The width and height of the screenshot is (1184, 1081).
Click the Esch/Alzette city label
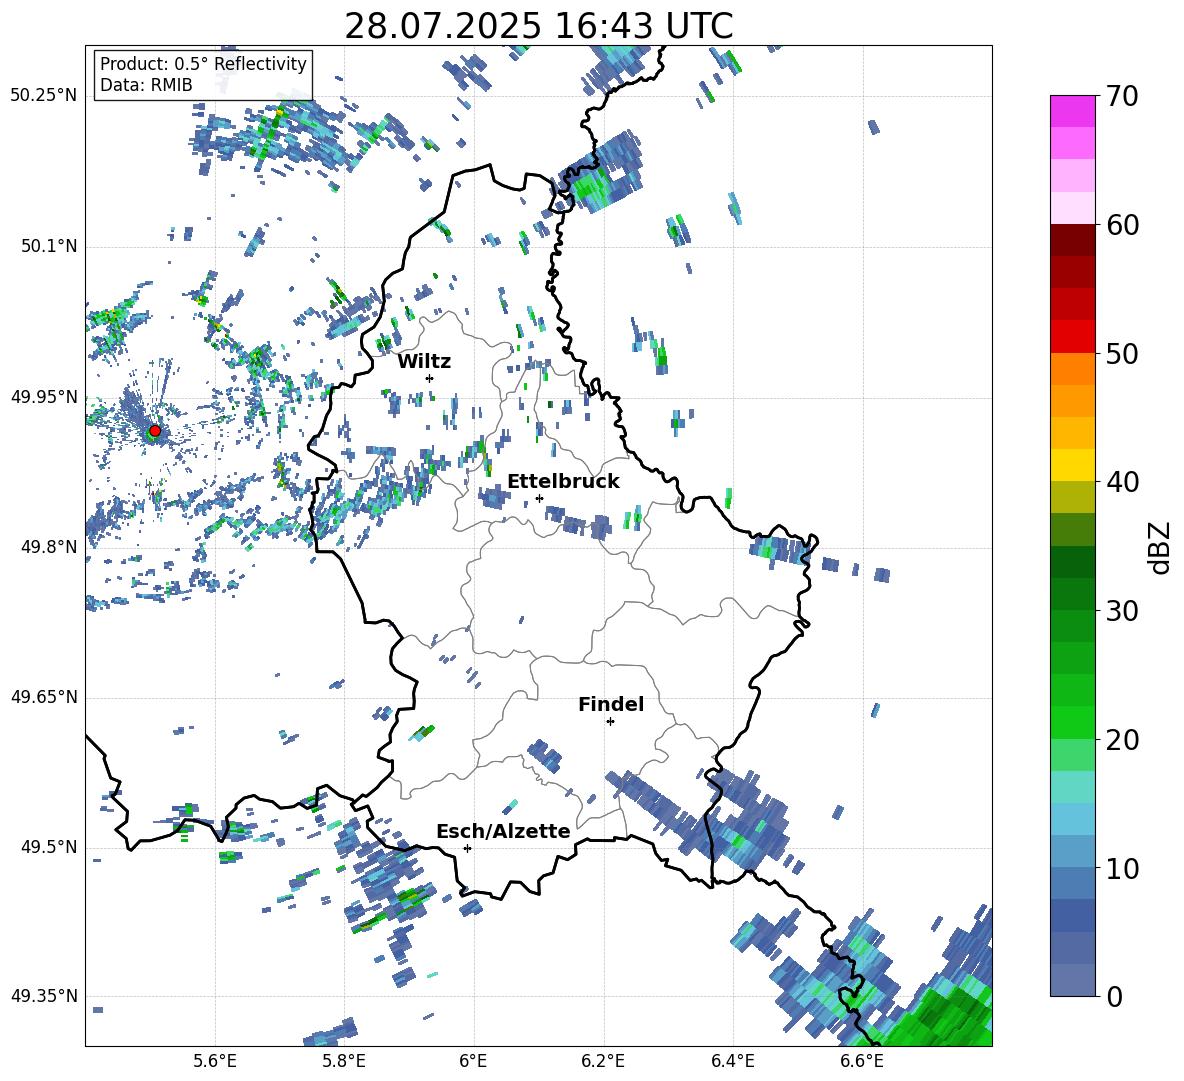(503, 831)
